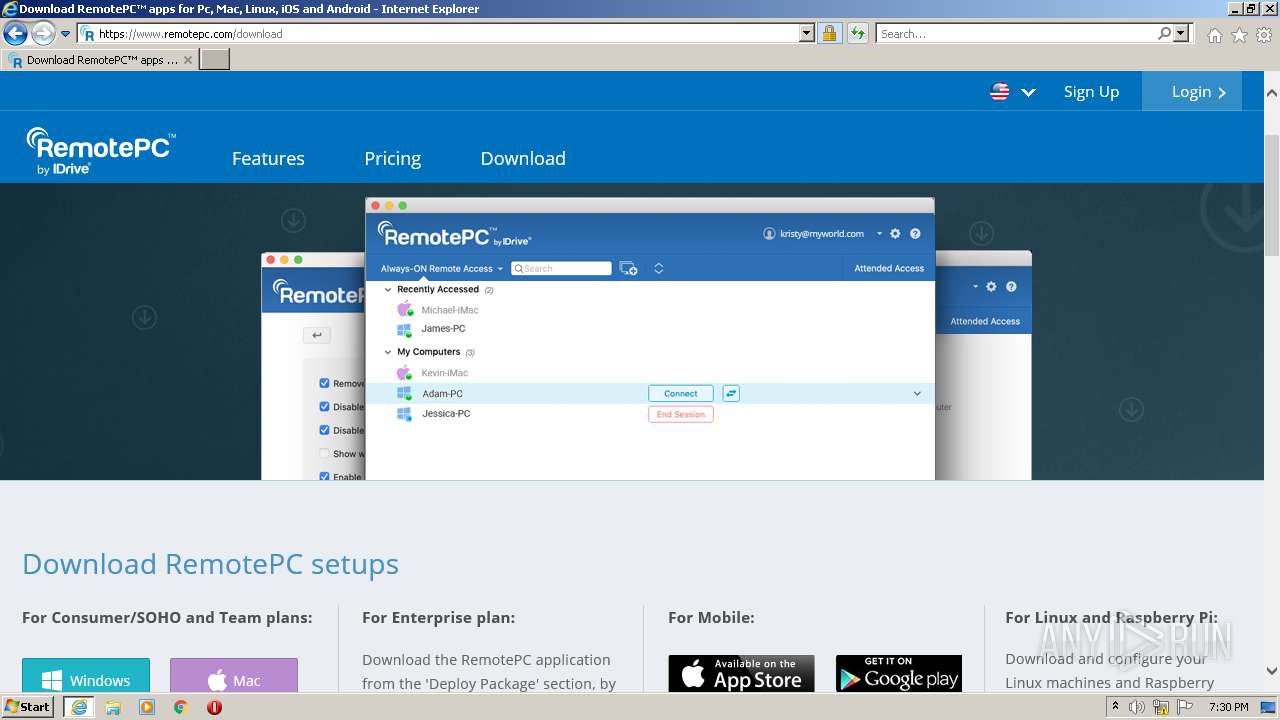Click the red round icon in taskbar
The width and height of the screenshot is (1280, 720).
click(214, 707)
